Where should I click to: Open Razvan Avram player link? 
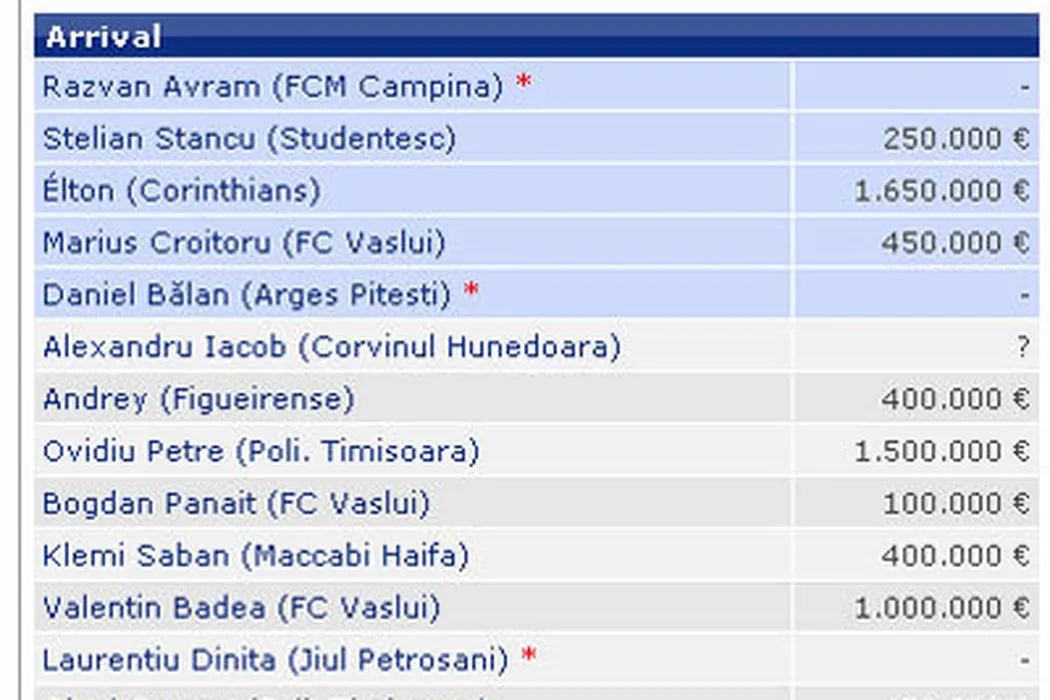click(272, 87)
